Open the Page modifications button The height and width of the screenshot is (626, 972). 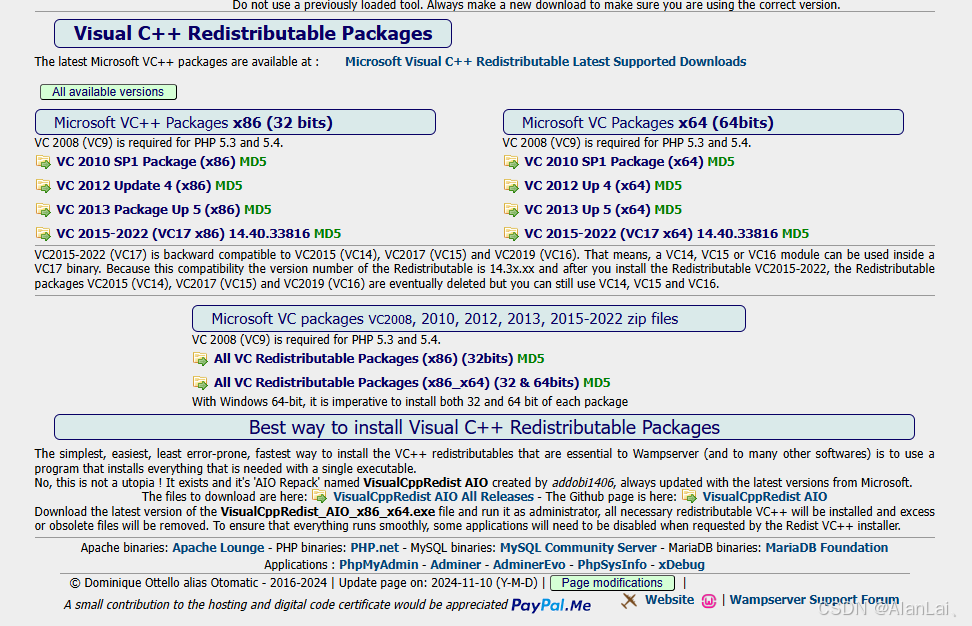pos(612,583)
